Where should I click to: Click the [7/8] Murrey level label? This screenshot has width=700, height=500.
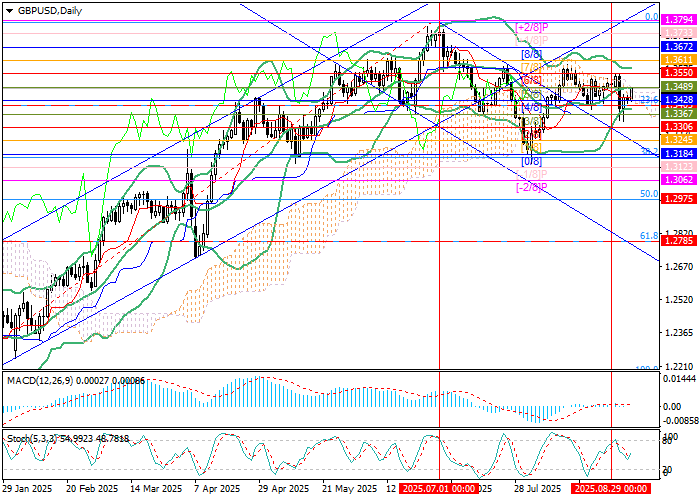click(531, 67)
